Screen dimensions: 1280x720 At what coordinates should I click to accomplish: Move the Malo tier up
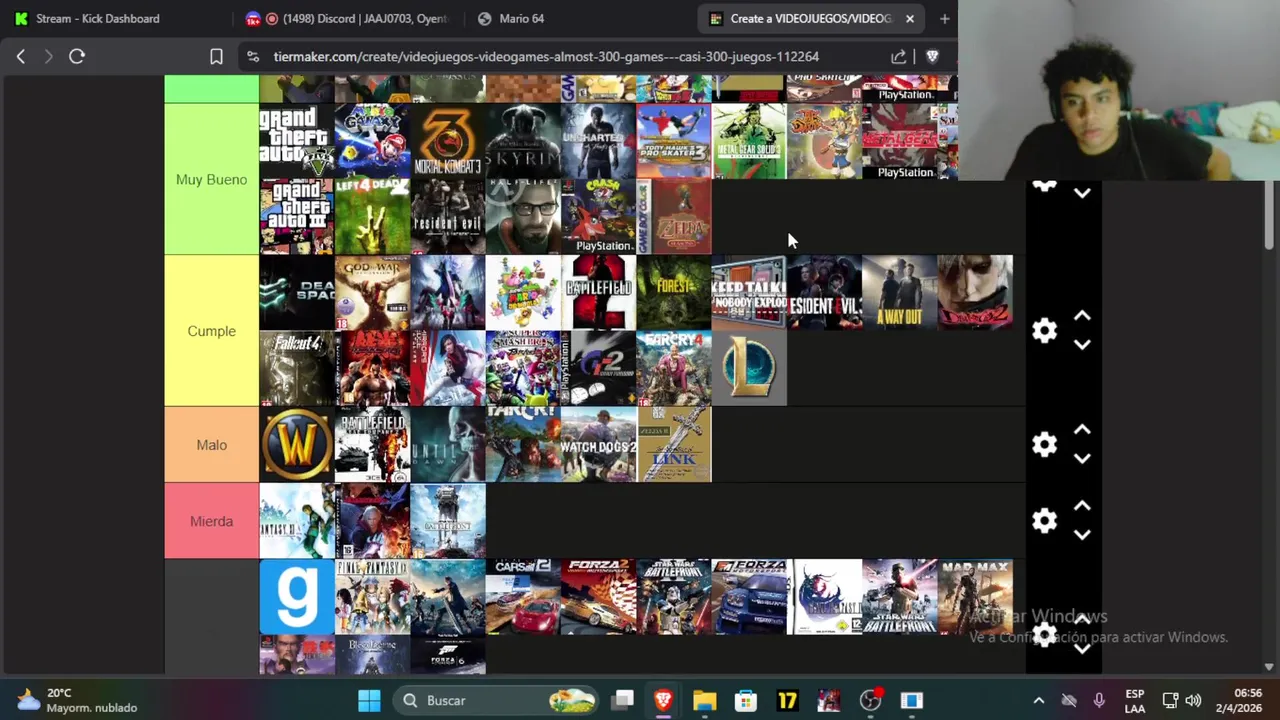point(1082,430)
